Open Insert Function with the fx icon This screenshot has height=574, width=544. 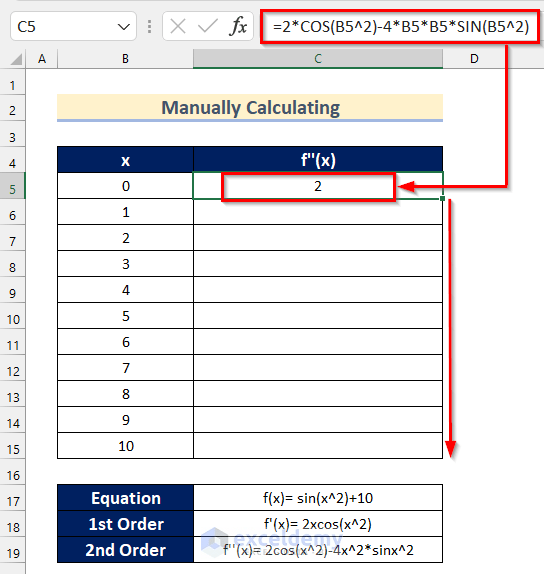pos(238,26)
